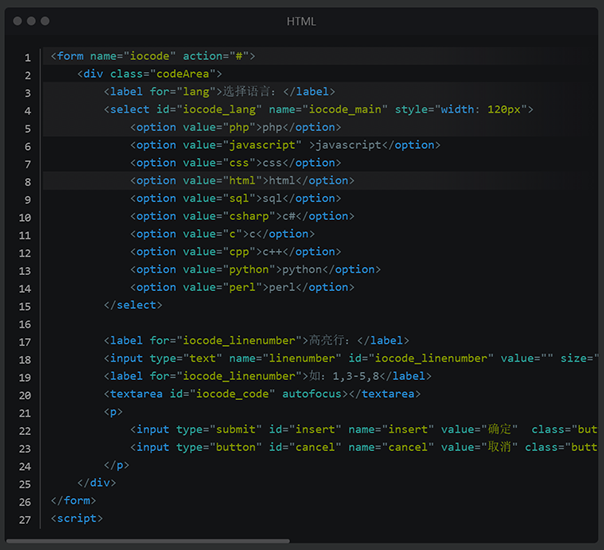This screenshot has width=604, height=550.
Task: Click the input type="text" linenumber line
Action: click(351, 358)
